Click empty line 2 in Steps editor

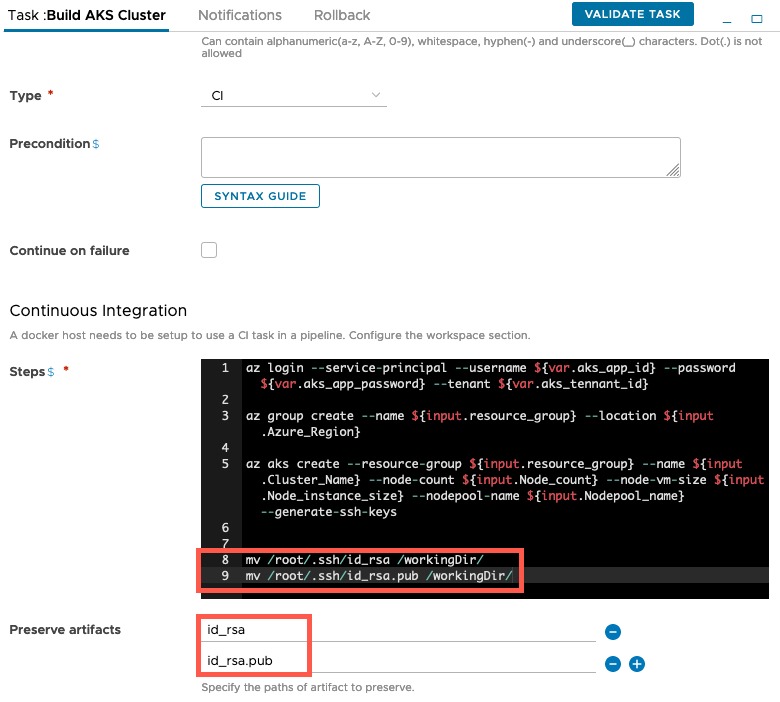tap(504, 400)
